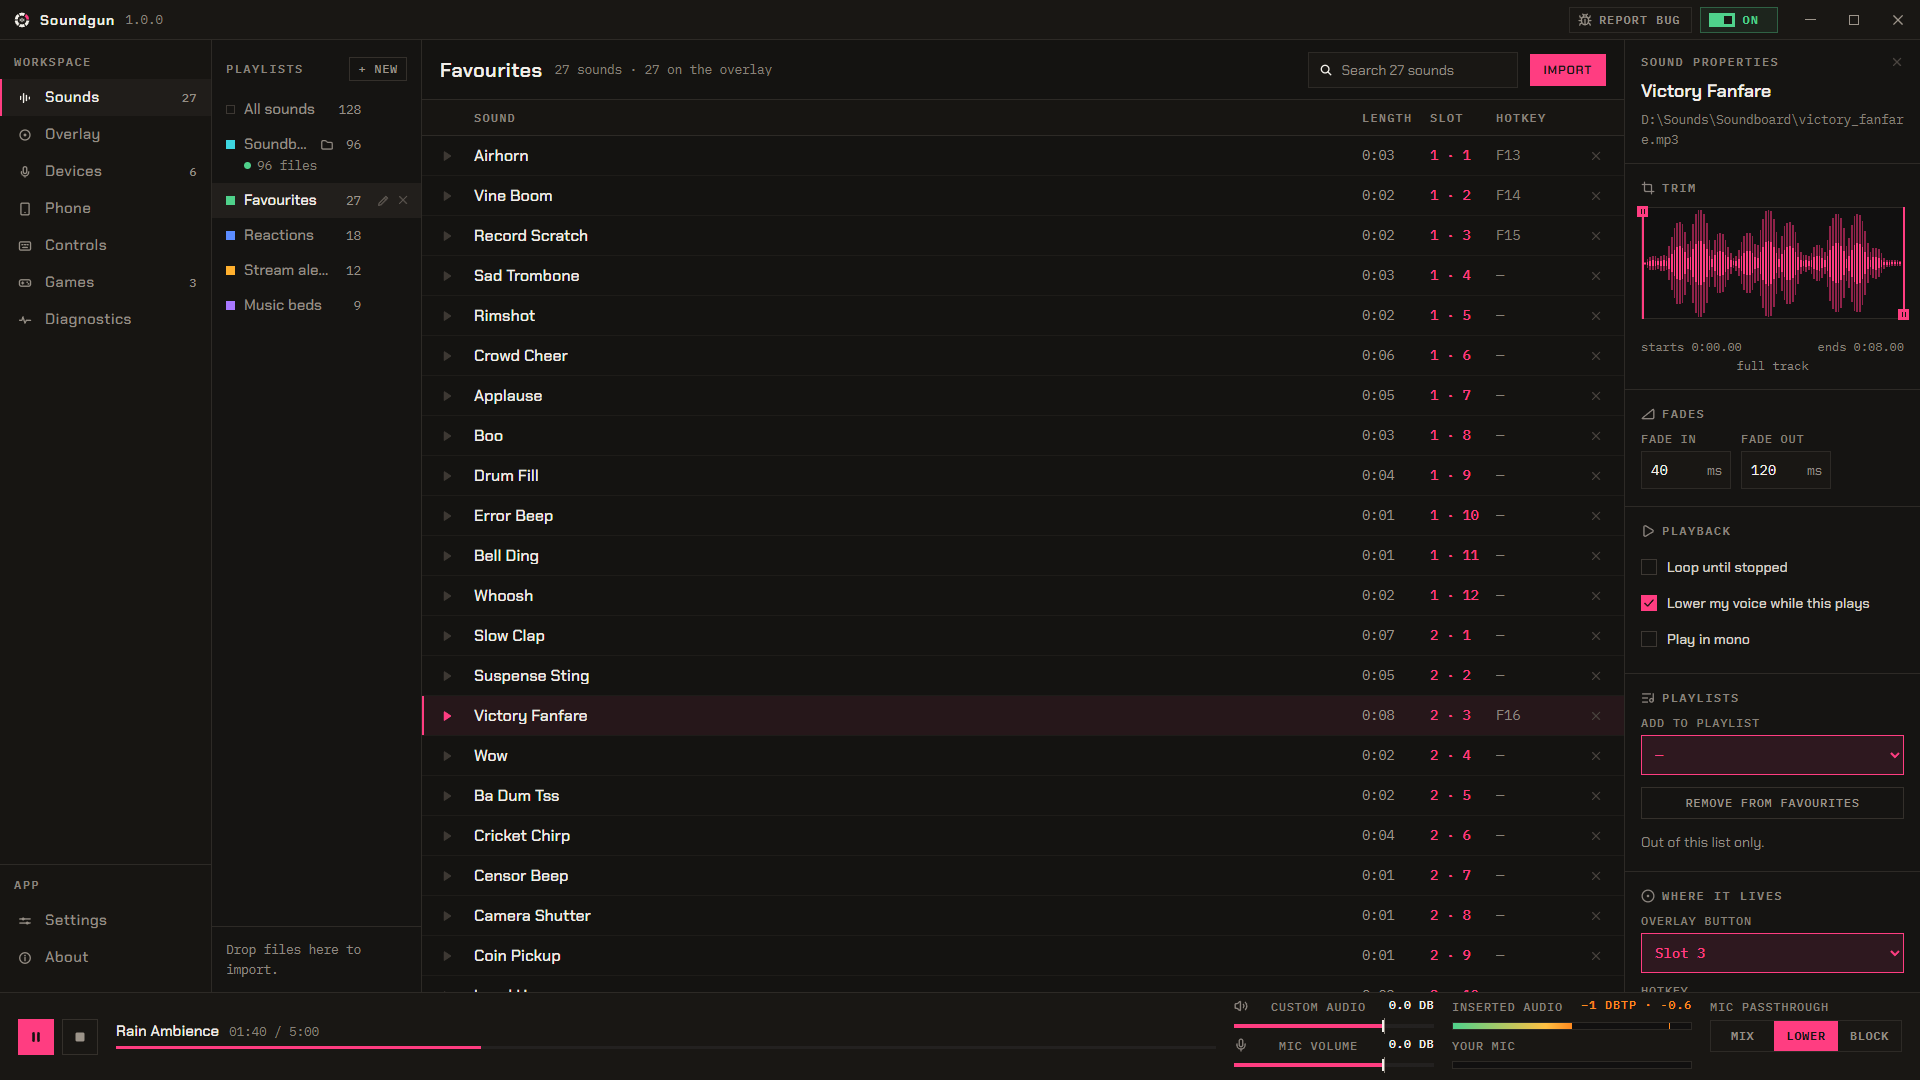Select the MIX mic passthrough mode
Screen dimensions: 1920x1080
click(1742, 1037)
